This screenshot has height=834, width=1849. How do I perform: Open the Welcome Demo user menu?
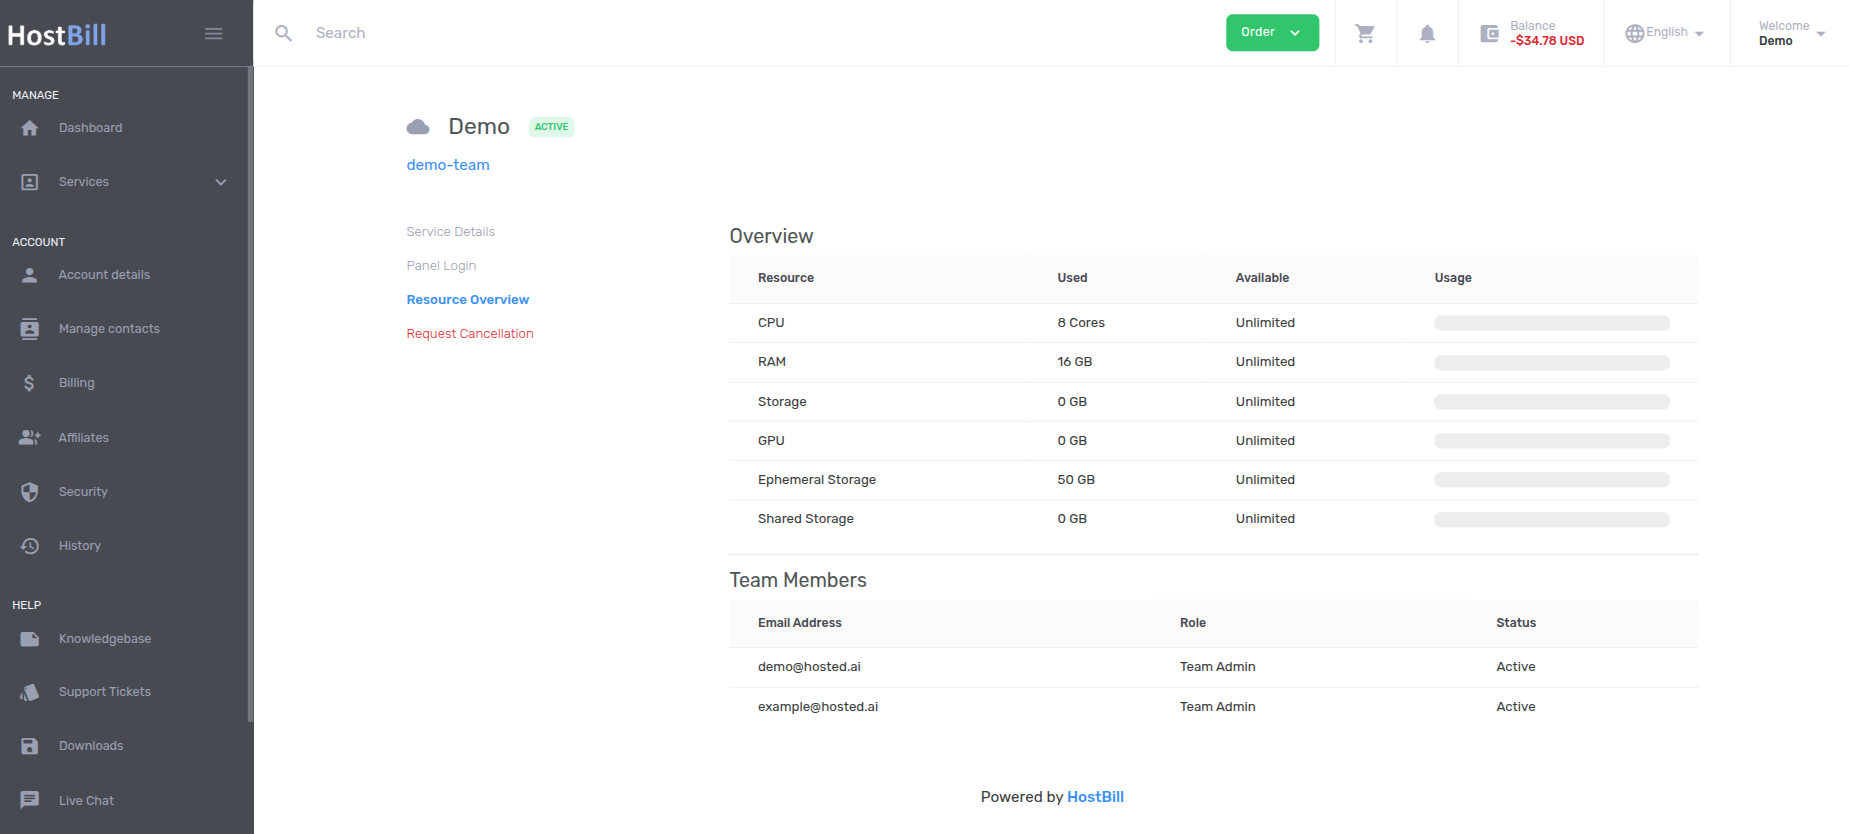click(1791, 33)
